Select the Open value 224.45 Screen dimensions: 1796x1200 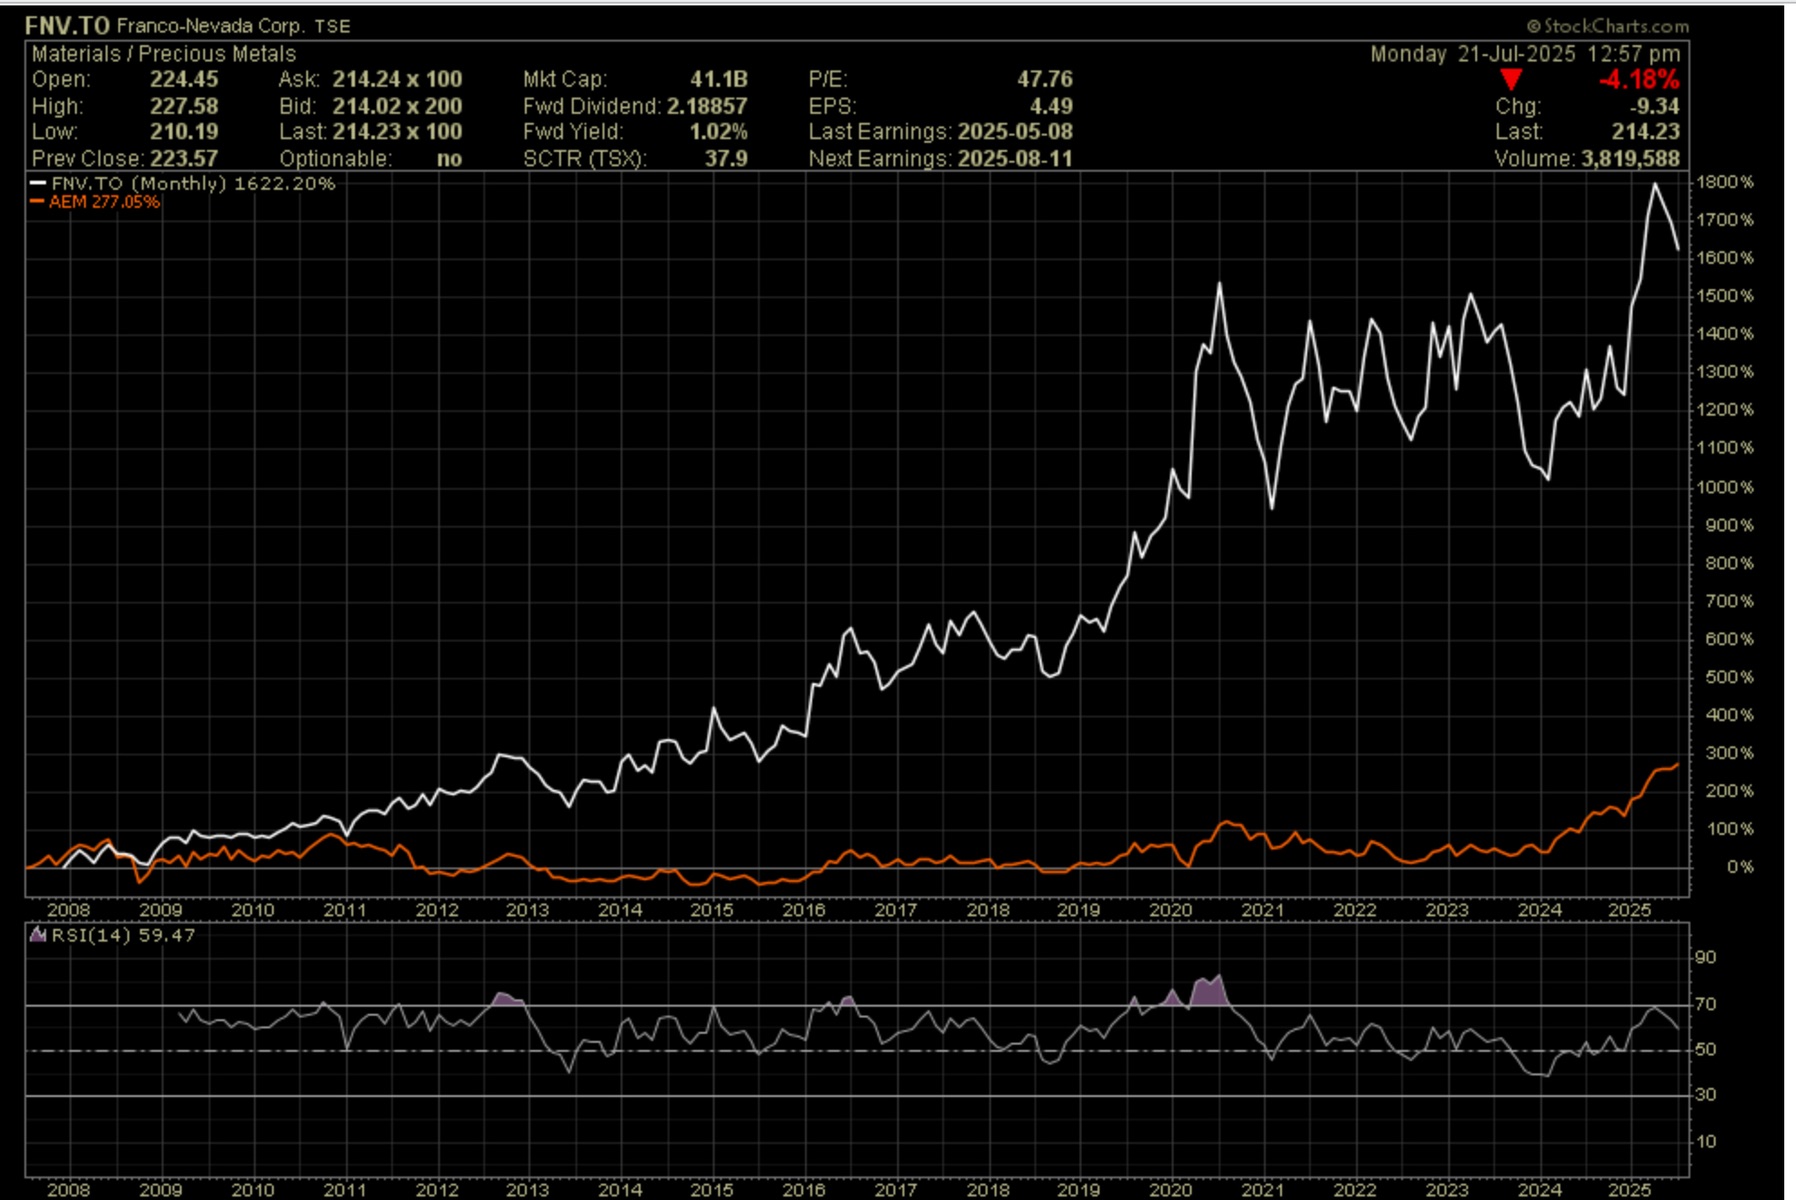tap(184, 80)
